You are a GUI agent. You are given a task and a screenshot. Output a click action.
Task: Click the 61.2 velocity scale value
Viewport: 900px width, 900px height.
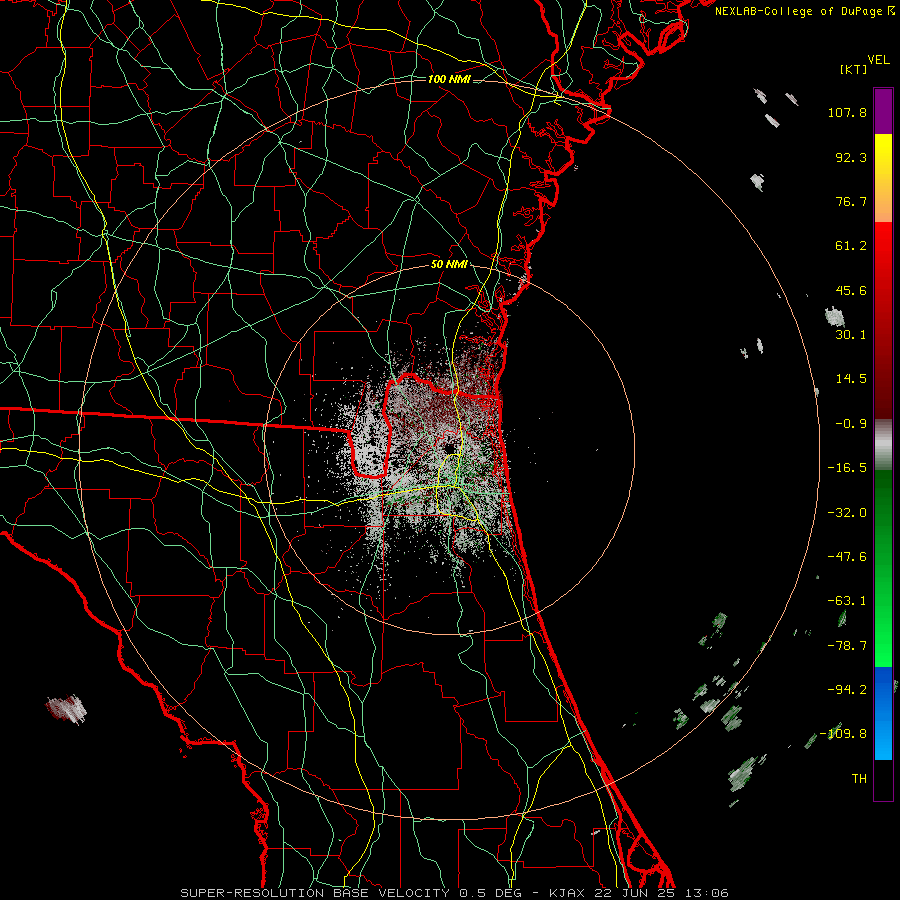(851, 246)
